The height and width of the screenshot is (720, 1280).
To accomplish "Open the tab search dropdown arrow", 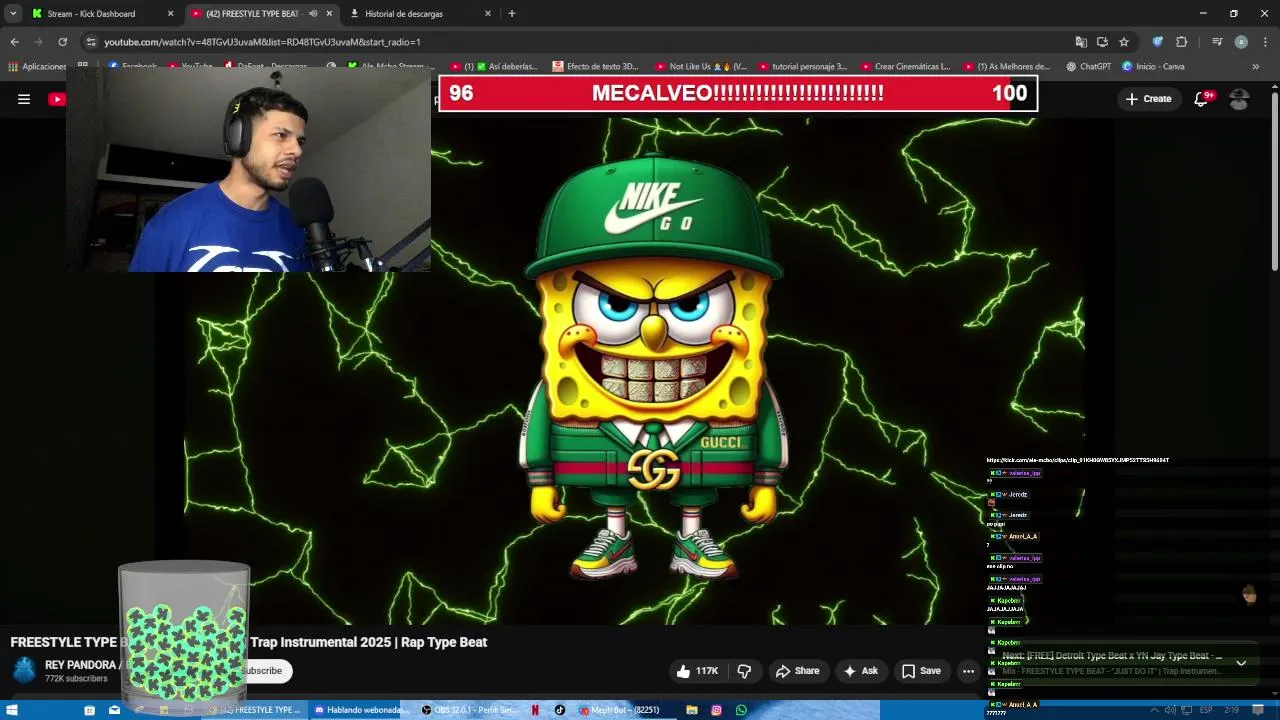I will click(x=13, y=14).
